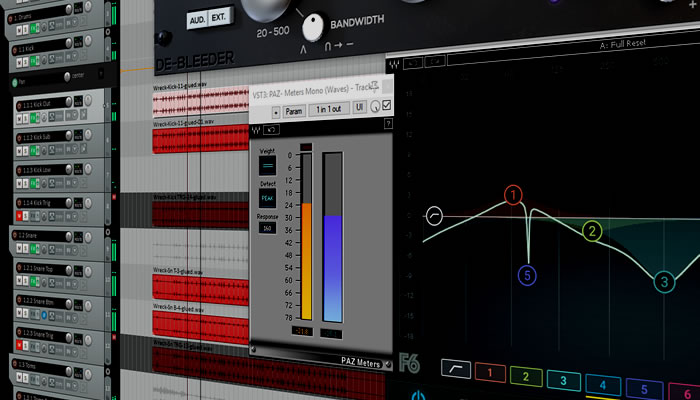Click the Waves logo in F6 toolbar

pos(394,64)
